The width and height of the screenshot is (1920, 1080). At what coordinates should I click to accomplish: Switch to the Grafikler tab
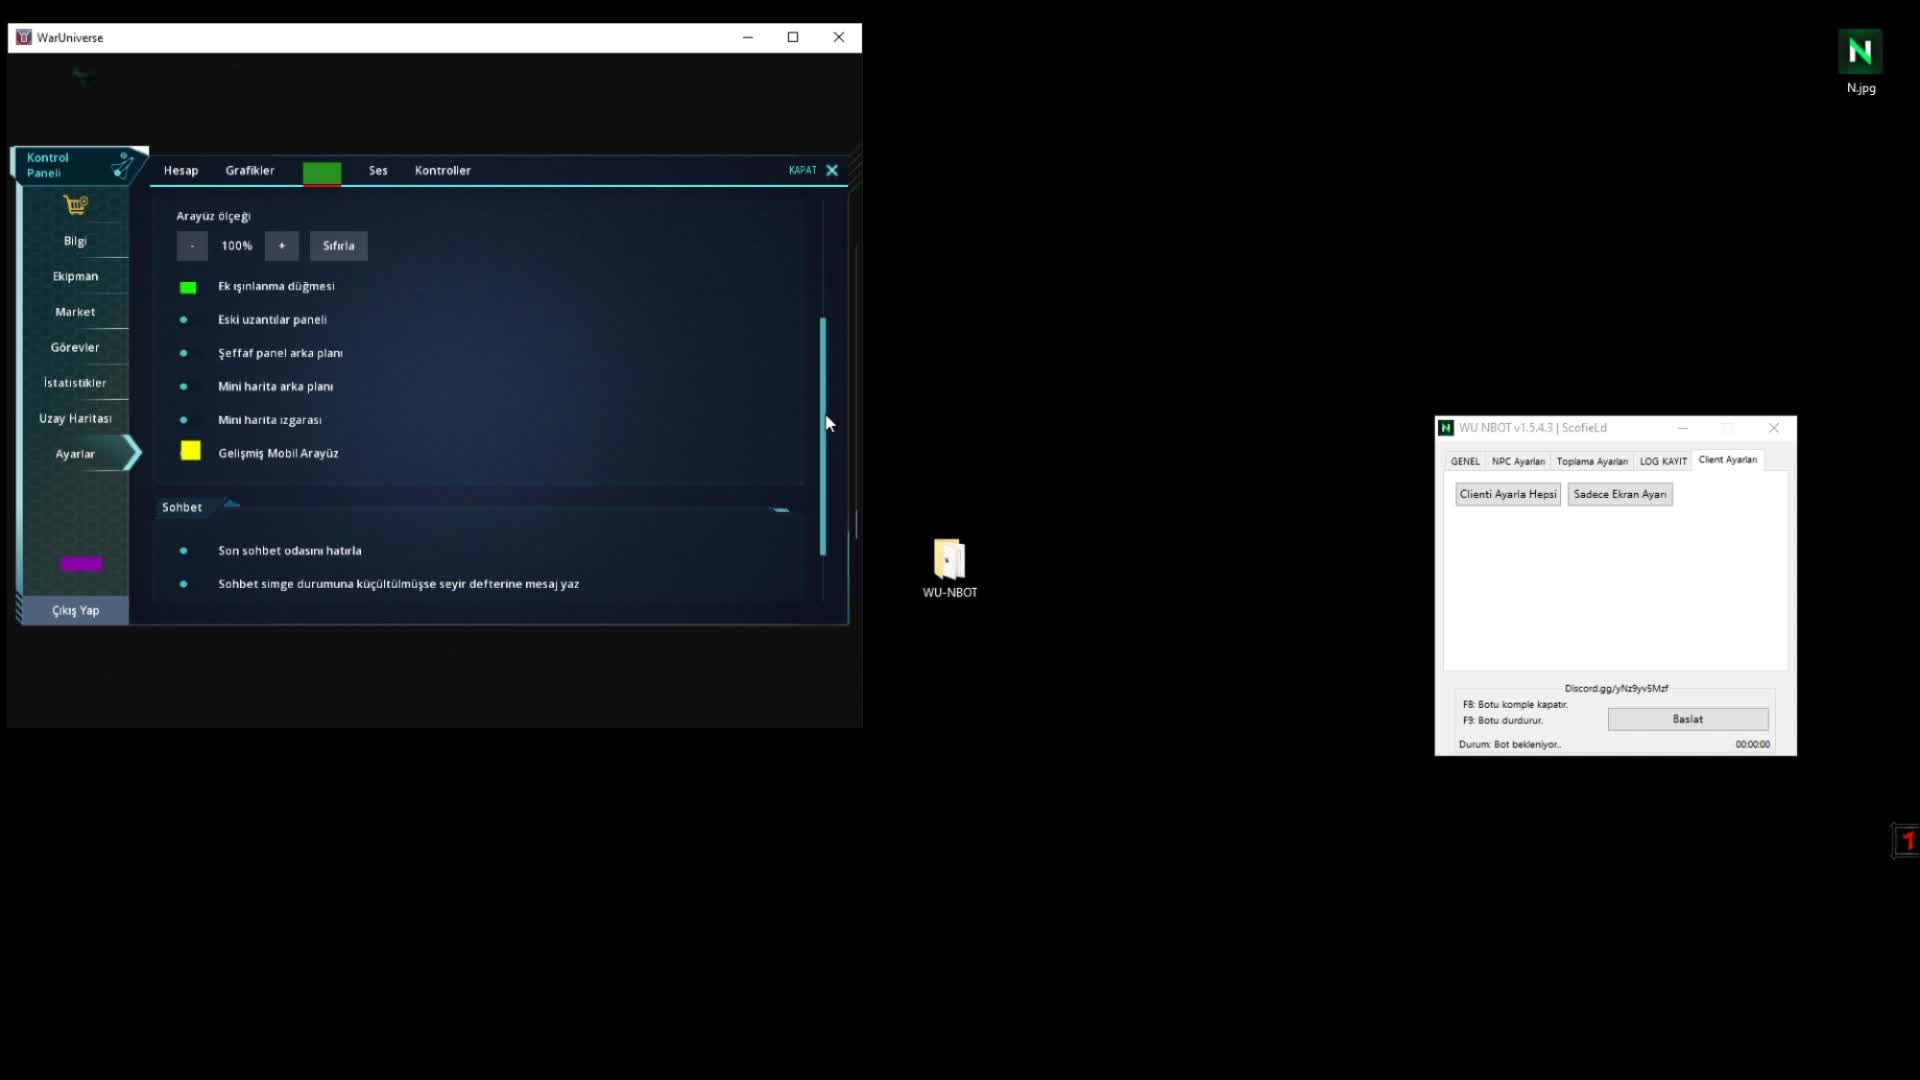[249, 171]
